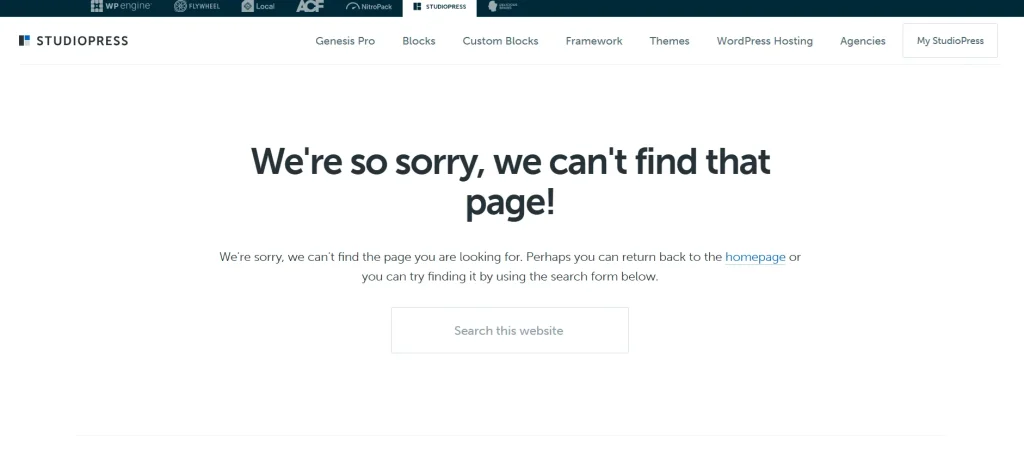
Task: Open the WP Engine logo in top bar
Action: (121, 7)
